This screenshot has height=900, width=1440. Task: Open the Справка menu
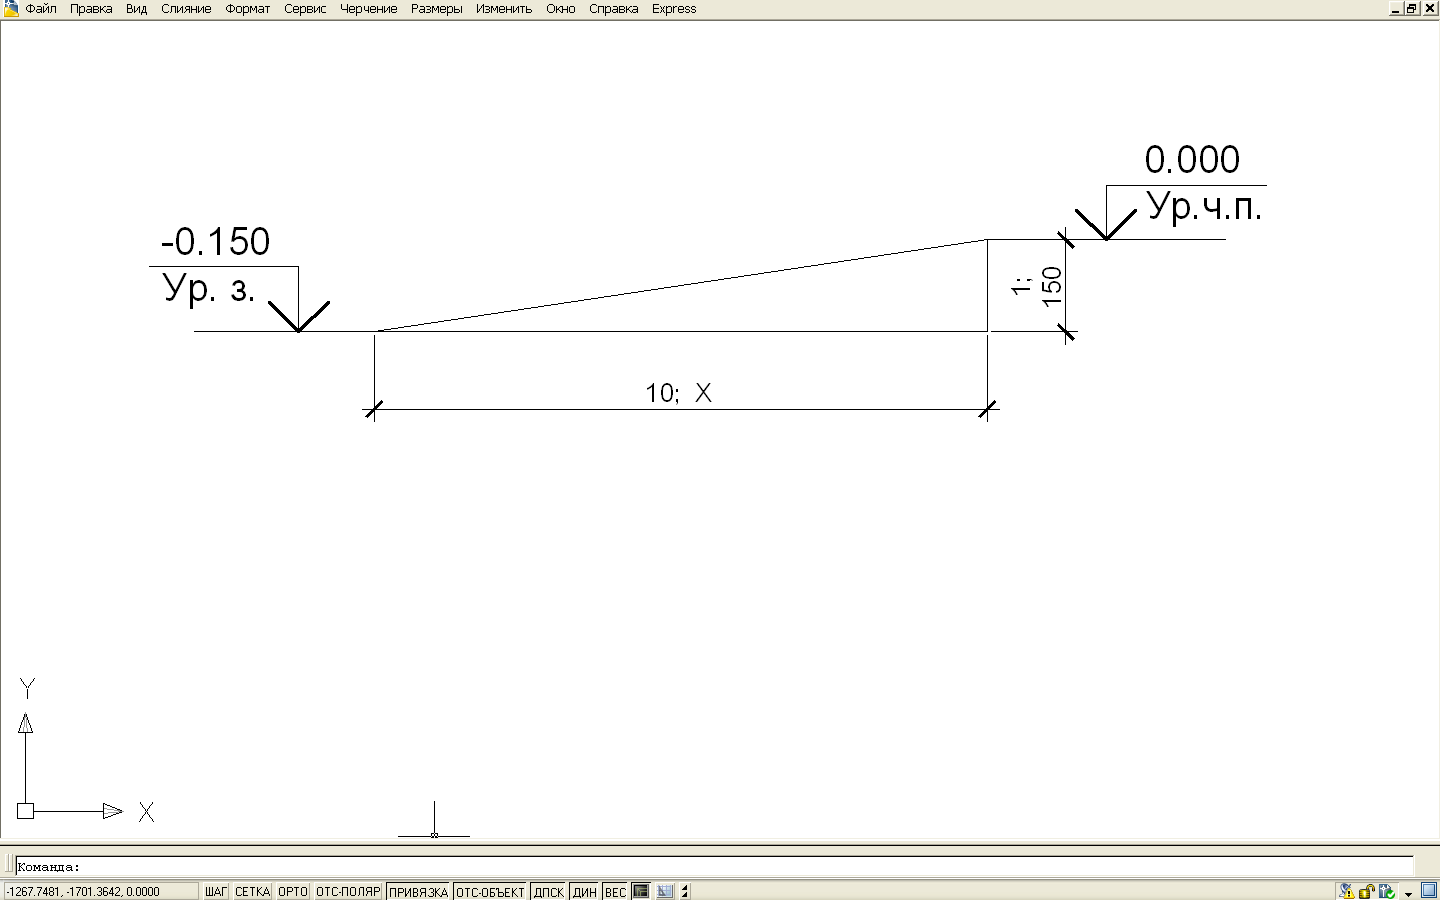[614, 9]
